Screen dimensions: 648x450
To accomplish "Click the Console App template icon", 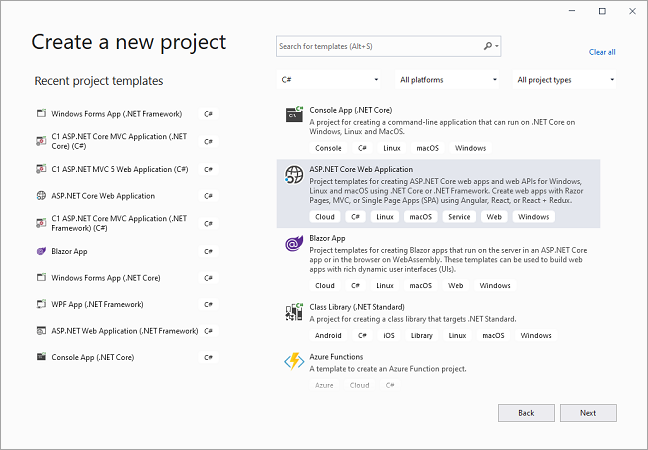I will coord(294,114).
